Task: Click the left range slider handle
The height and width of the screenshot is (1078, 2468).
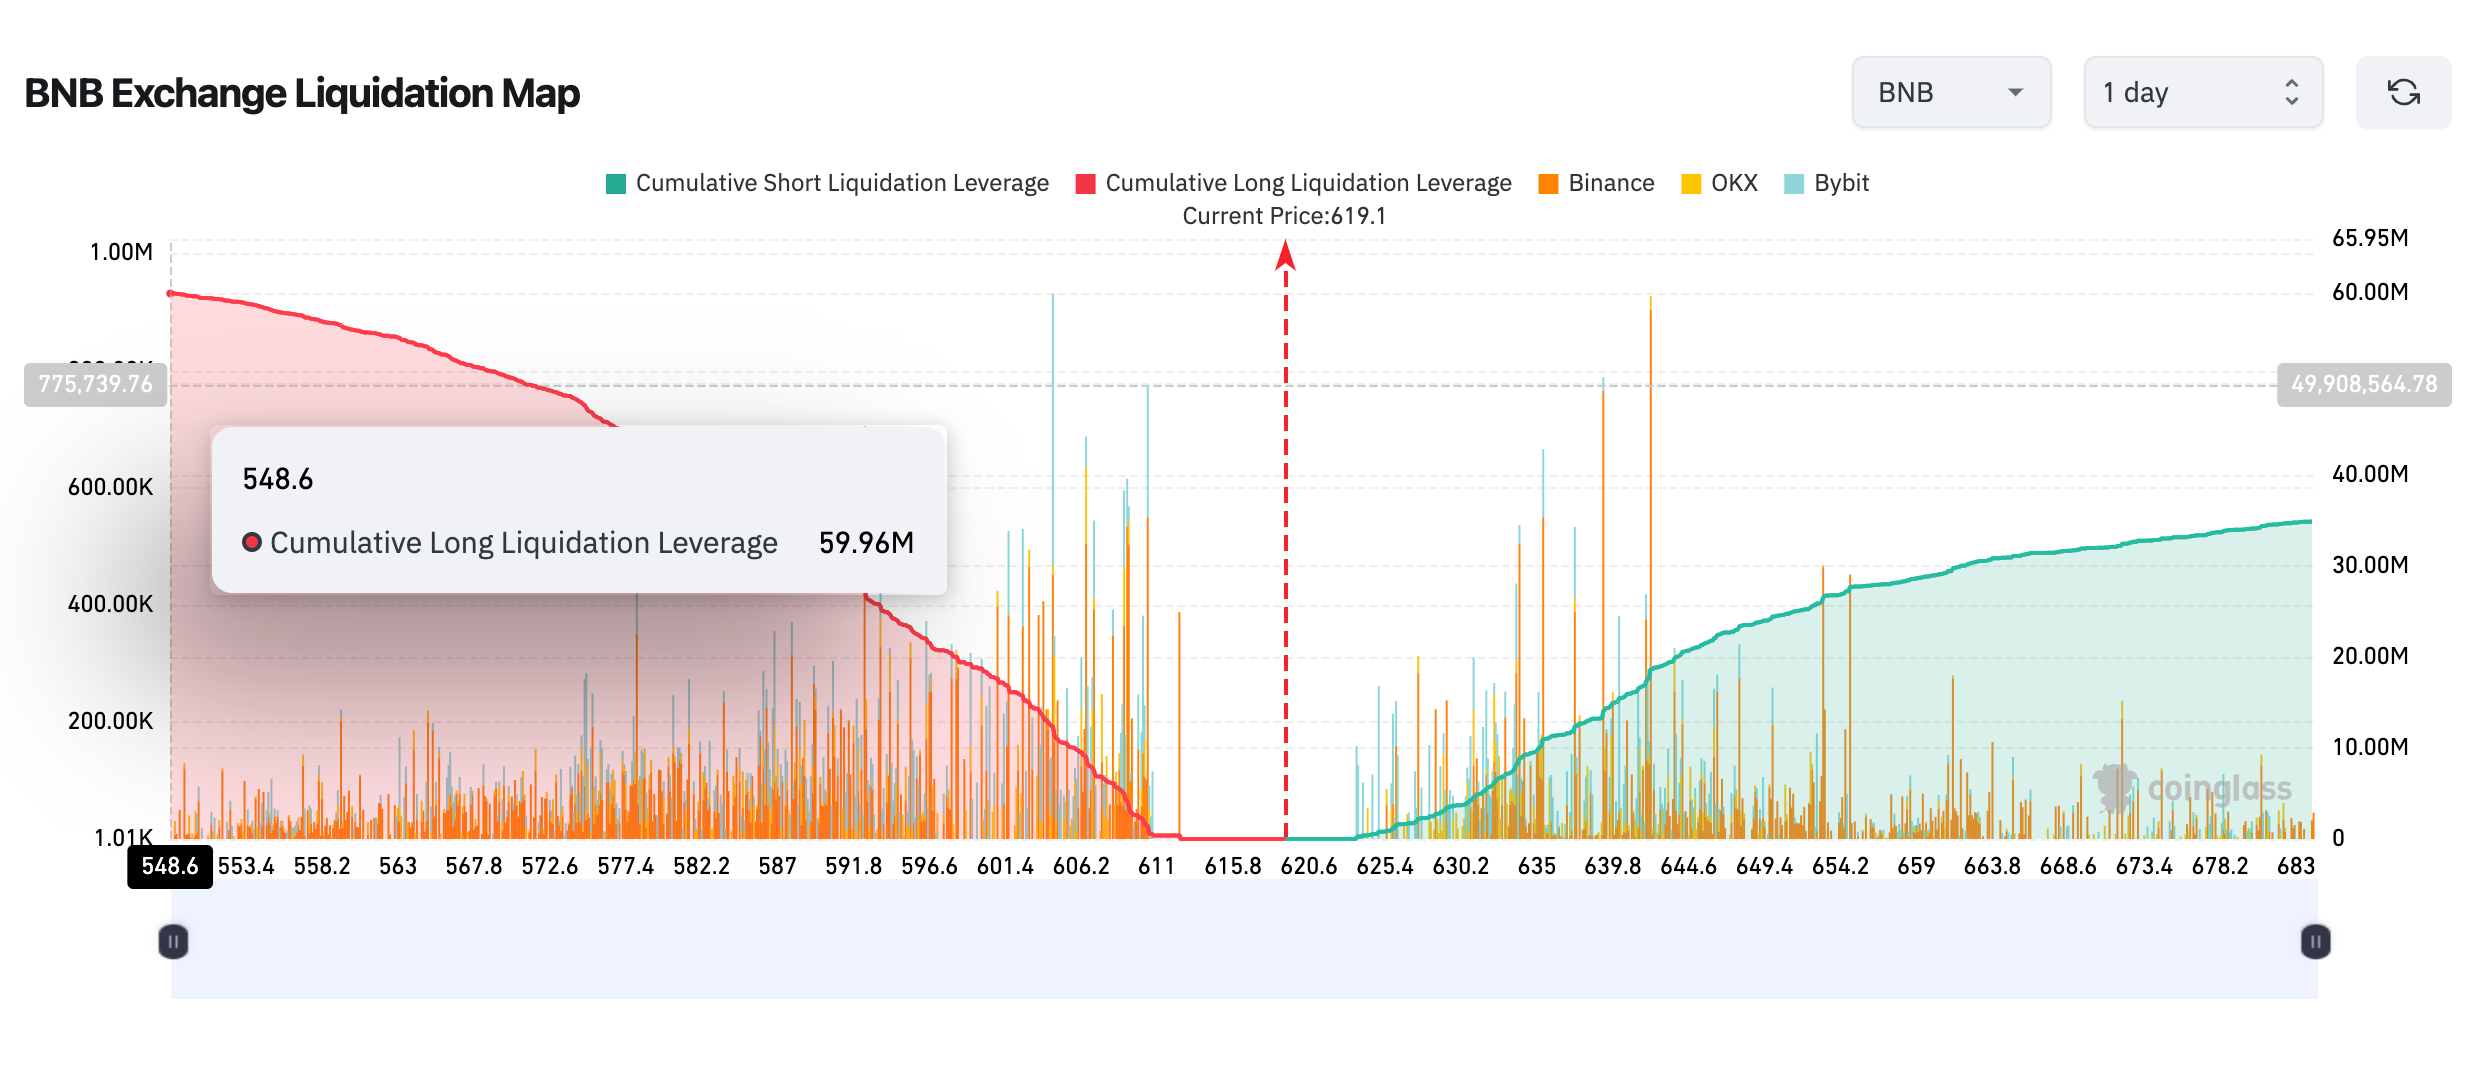Action: pyautogui.click(x=173, y=941)
